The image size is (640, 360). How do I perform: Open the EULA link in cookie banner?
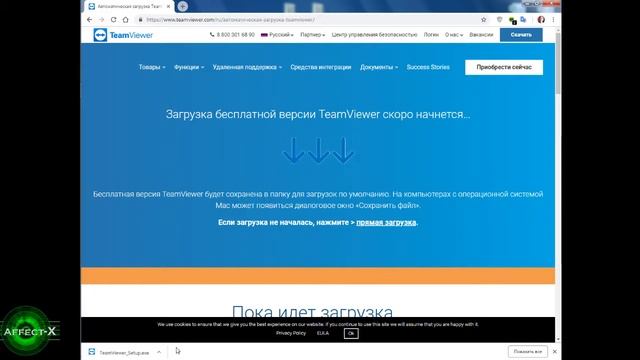click(x=323, y=333)
